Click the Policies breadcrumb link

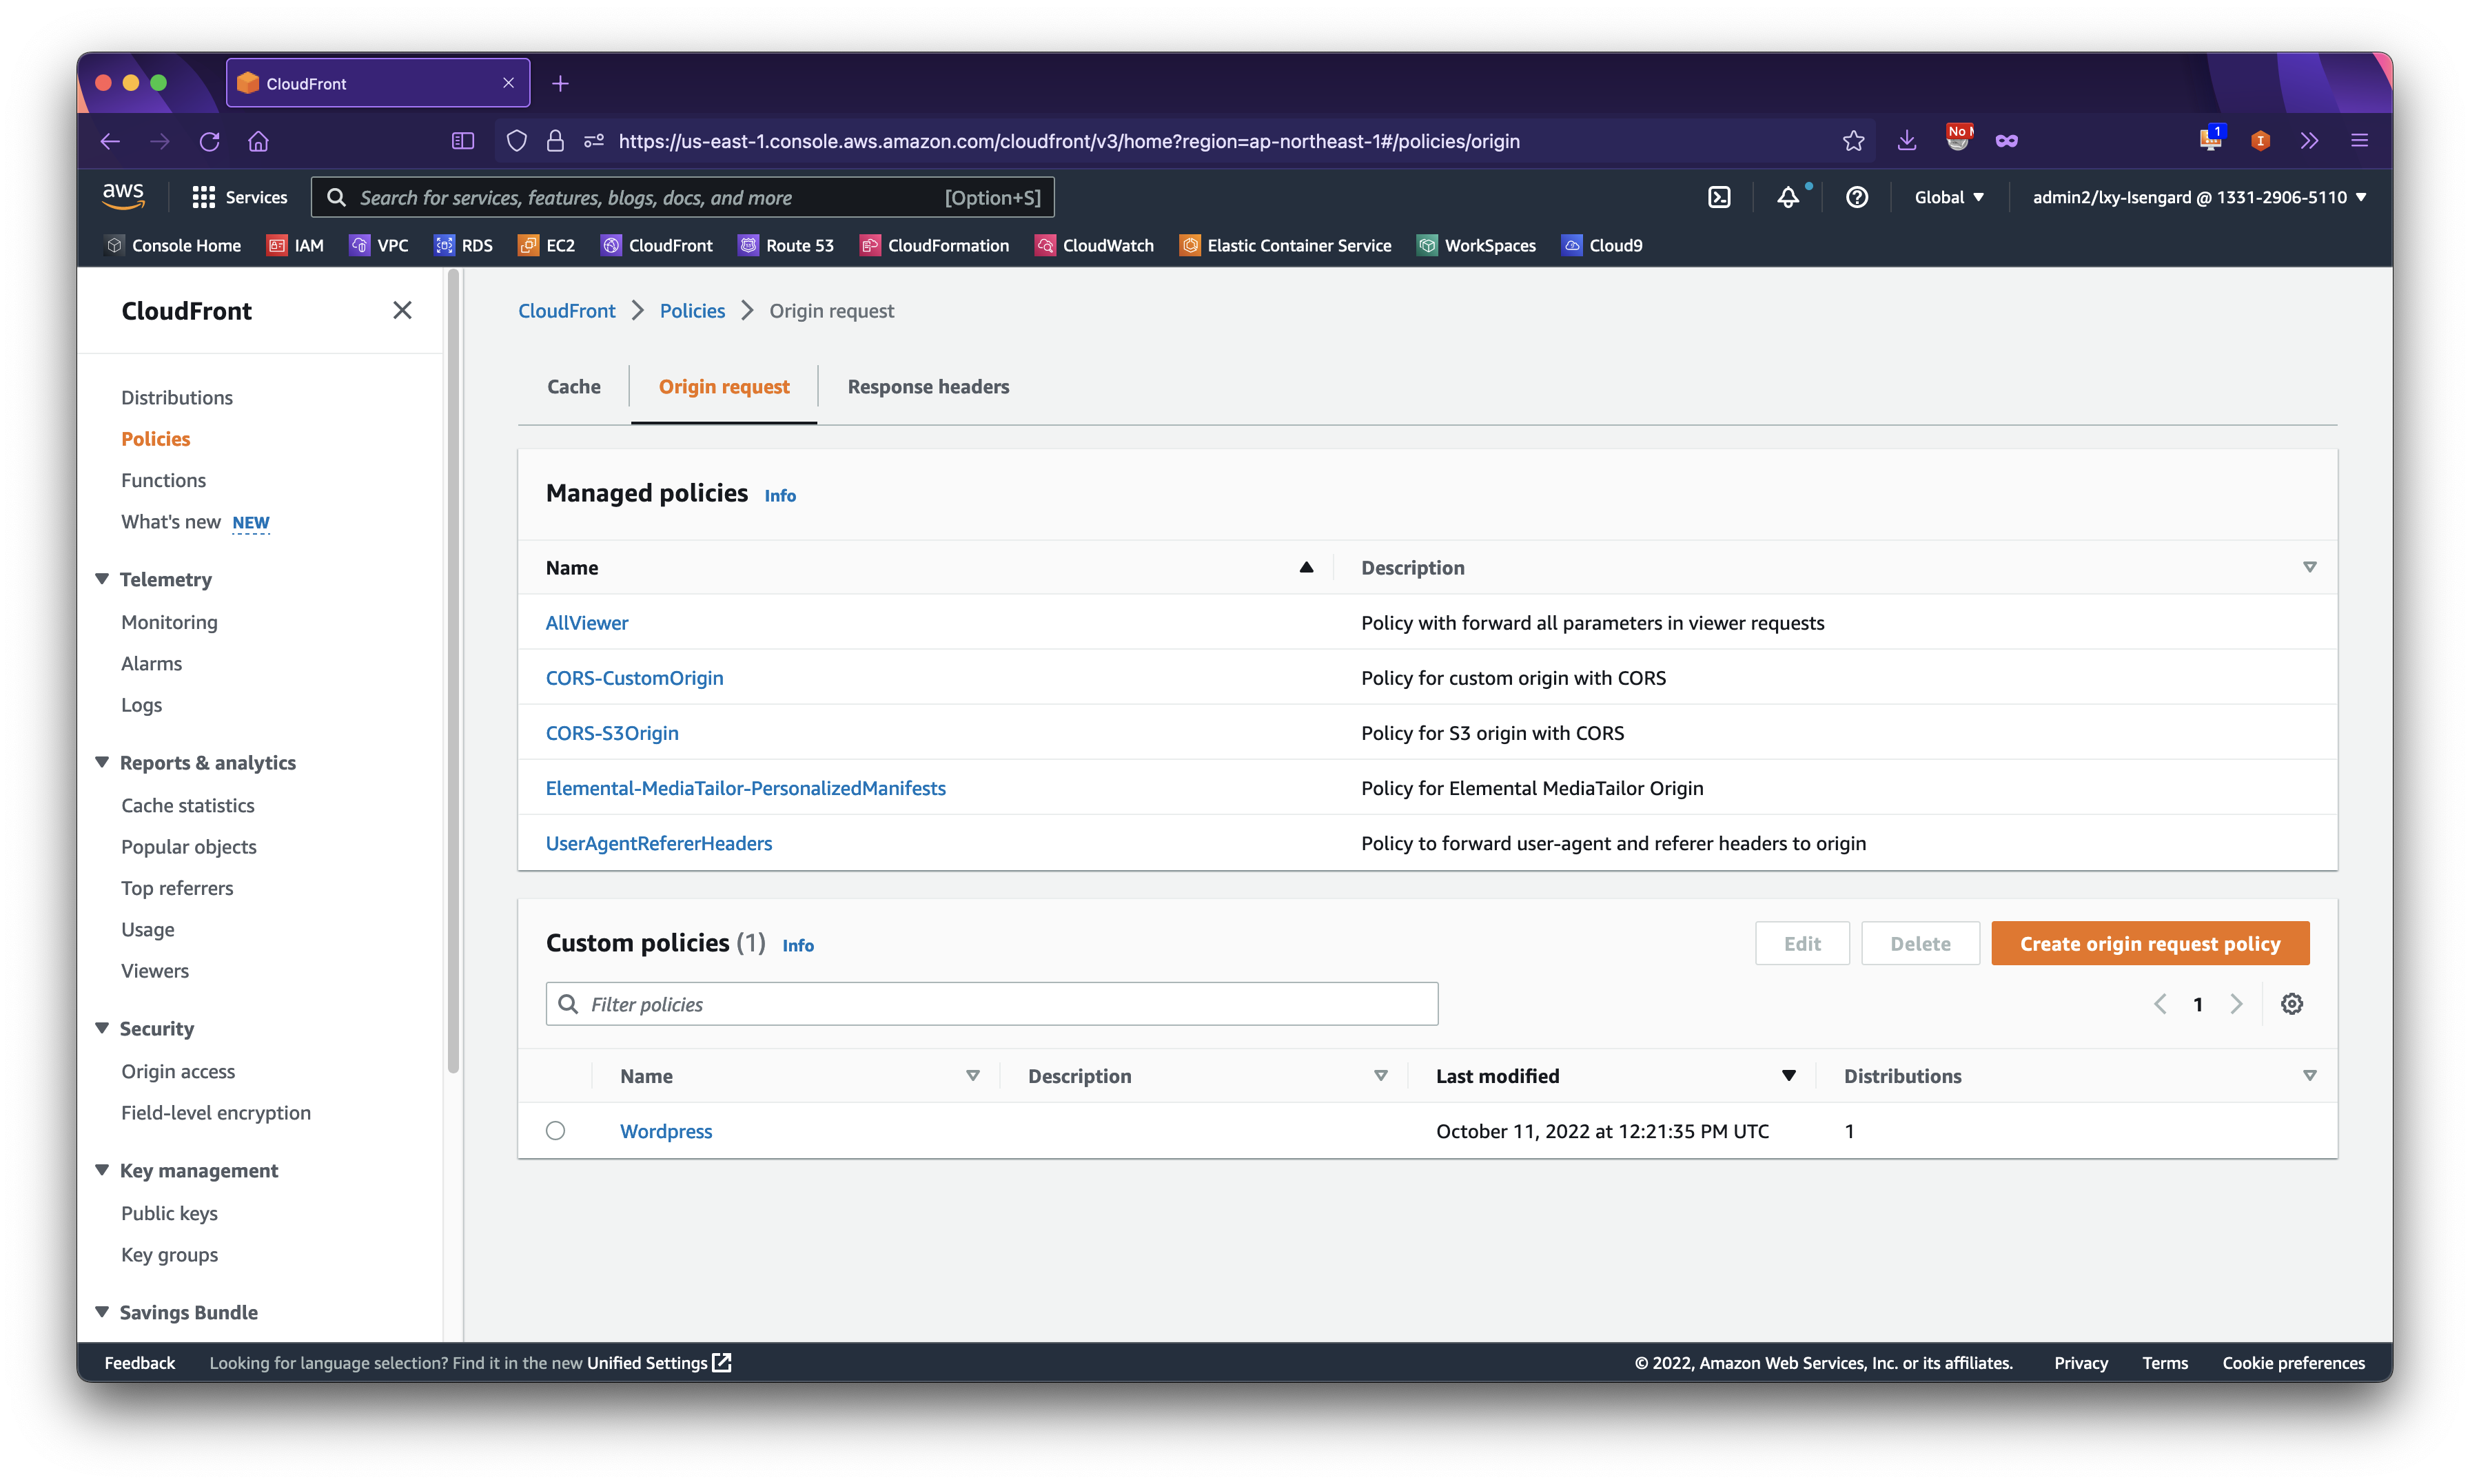coord(692,310)
